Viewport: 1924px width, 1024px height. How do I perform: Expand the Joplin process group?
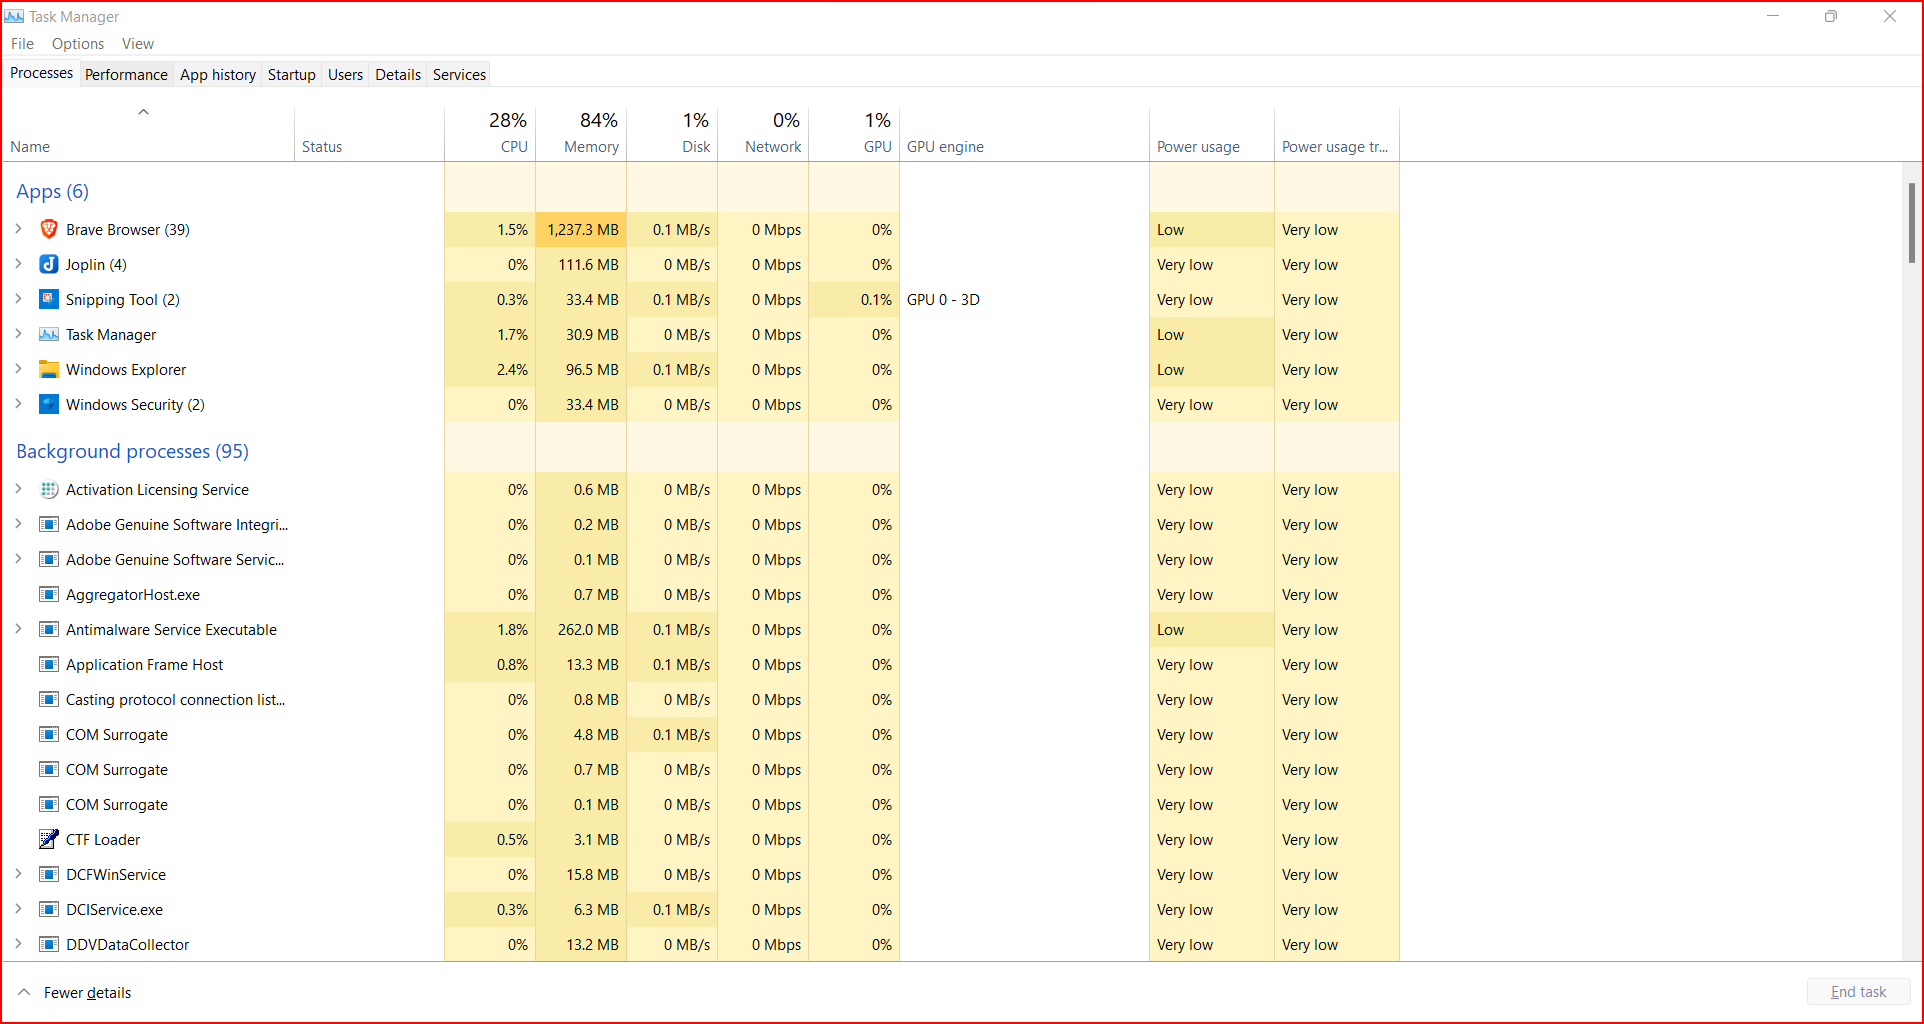(18, 264)
